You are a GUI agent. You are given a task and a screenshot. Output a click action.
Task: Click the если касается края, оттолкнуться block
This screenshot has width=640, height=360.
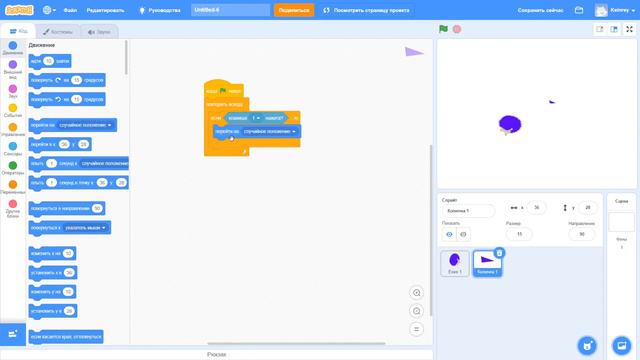coord(66,337)
